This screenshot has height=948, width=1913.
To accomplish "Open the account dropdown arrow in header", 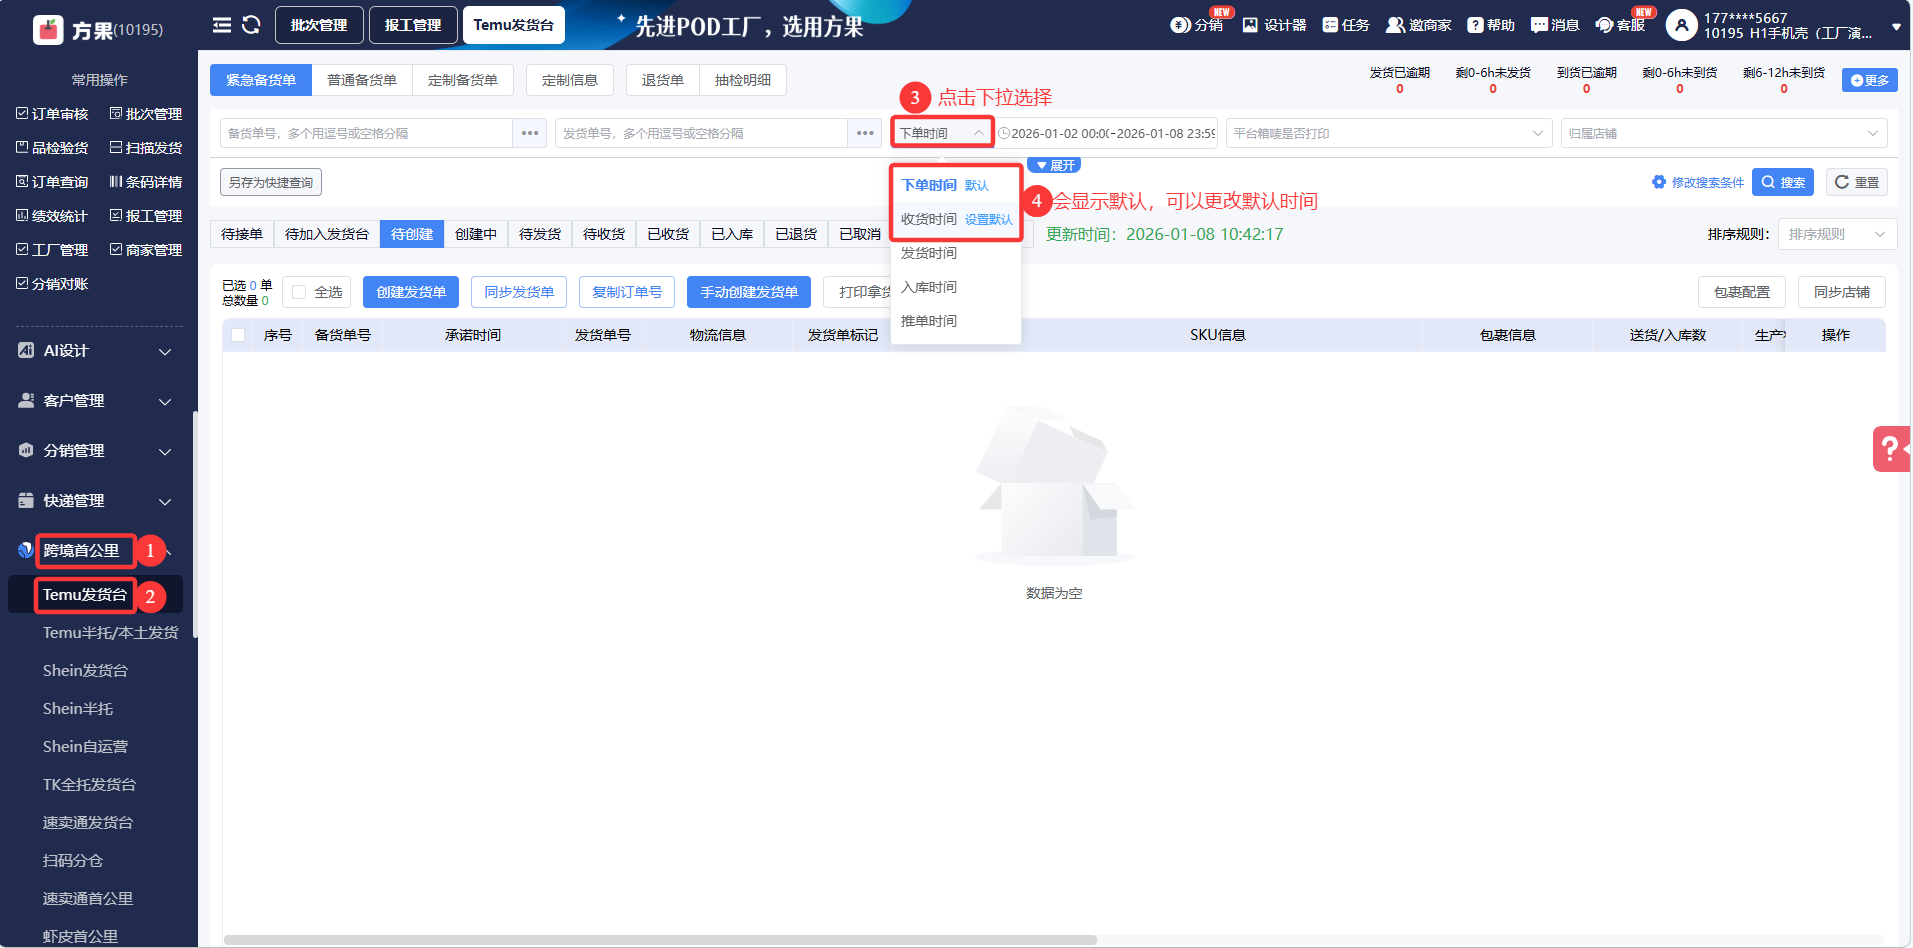I will pos(1896,27).
